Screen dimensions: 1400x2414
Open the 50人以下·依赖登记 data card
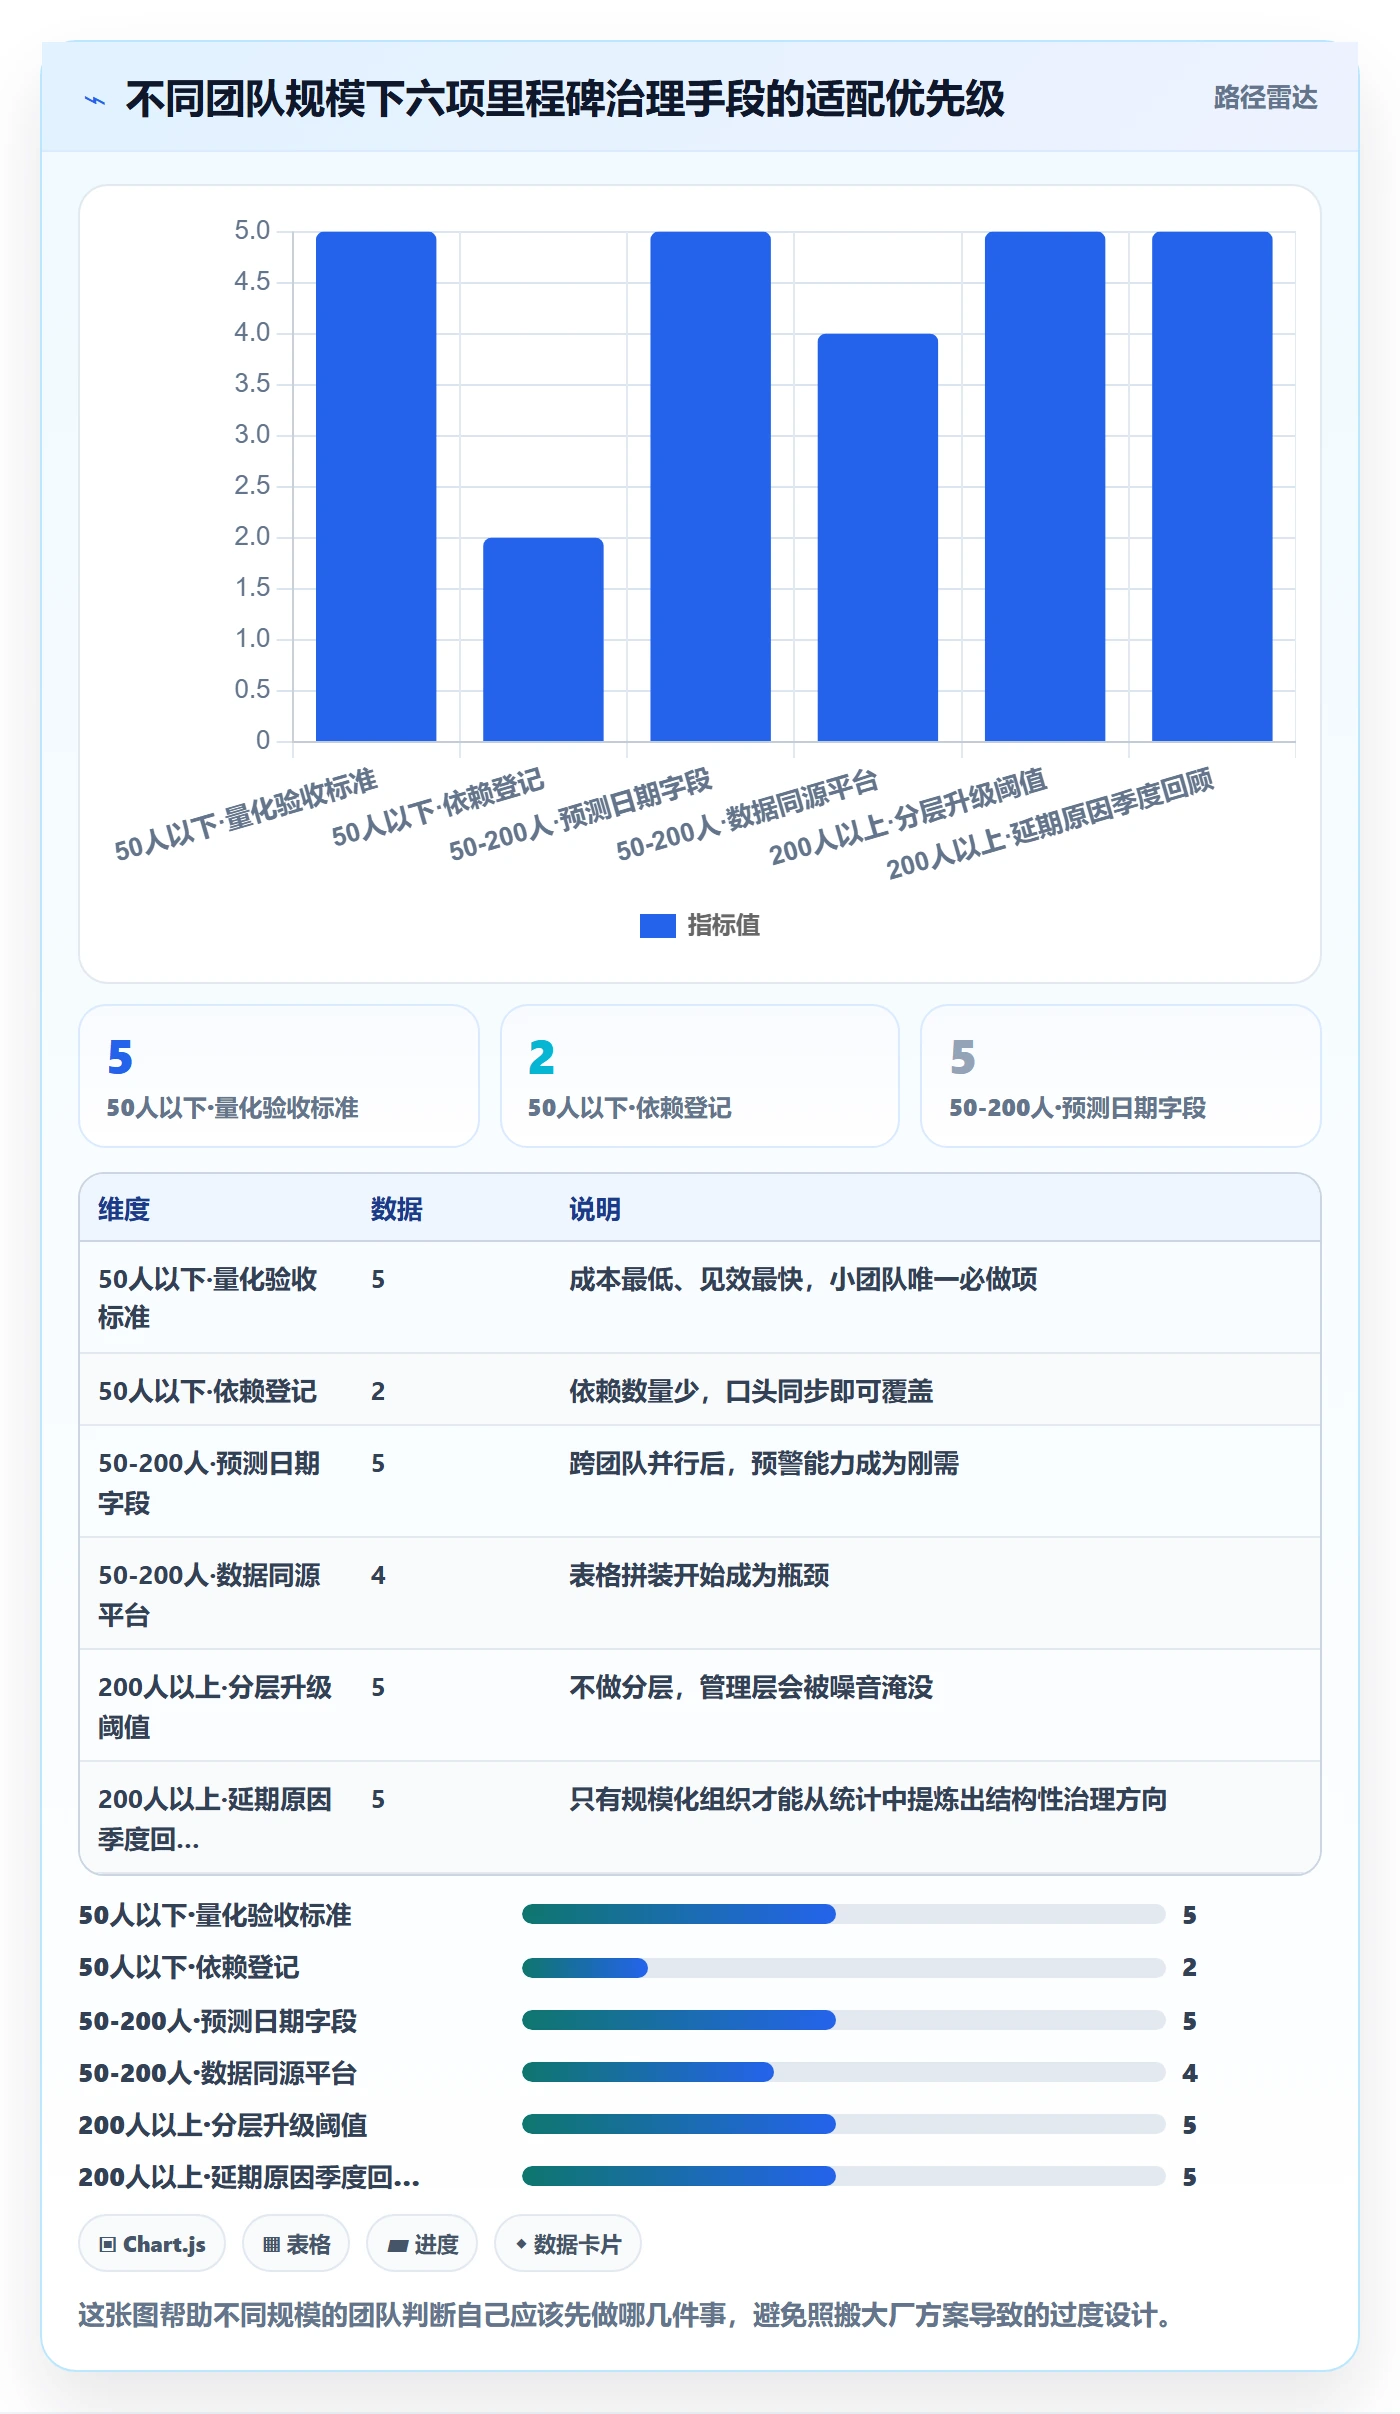pos(699,1076)
